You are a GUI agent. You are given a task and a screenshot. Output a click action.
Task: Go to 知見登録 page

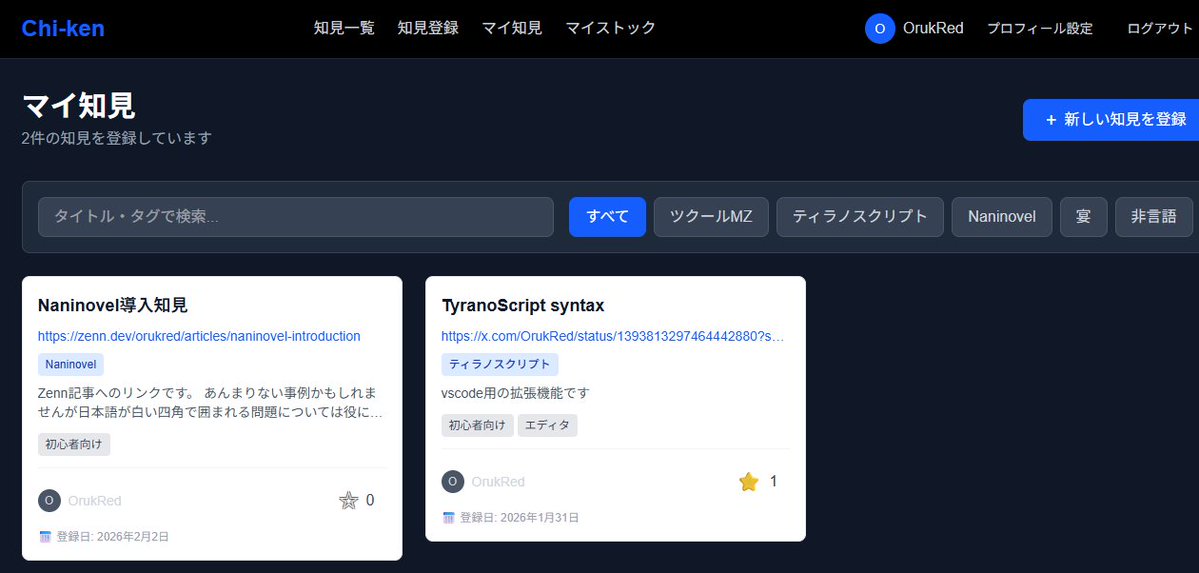[x=427, y=28]
